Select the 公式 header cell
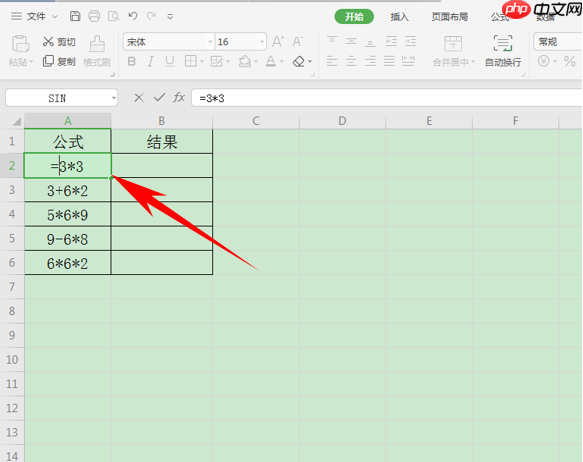The height and width of the screenshot is (462, 583). coord(68,142)
